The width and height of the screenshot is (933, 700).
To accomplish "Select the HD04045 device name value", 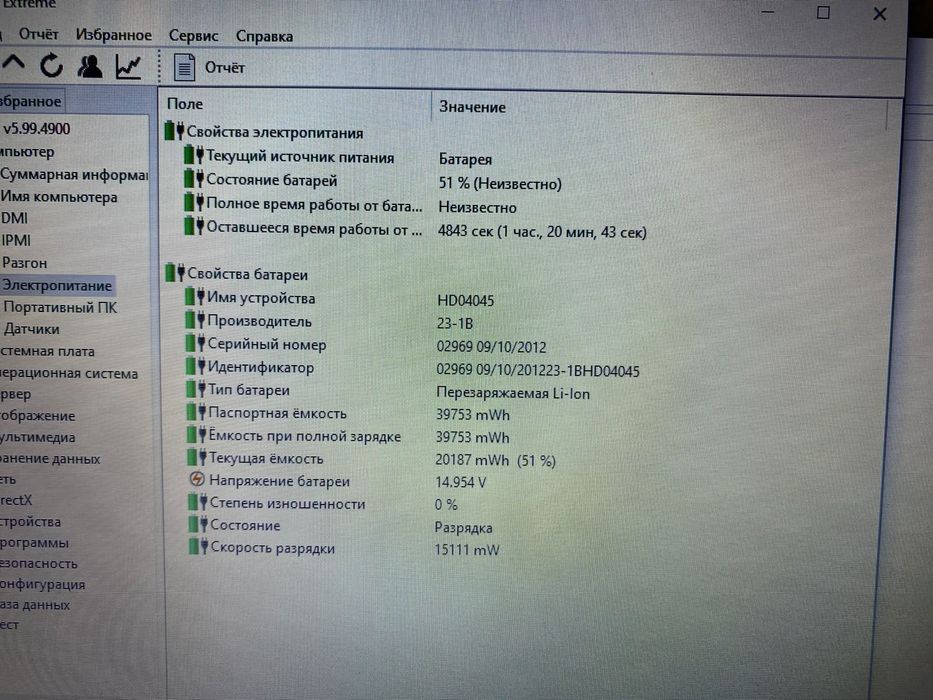I will coord(465,301).
